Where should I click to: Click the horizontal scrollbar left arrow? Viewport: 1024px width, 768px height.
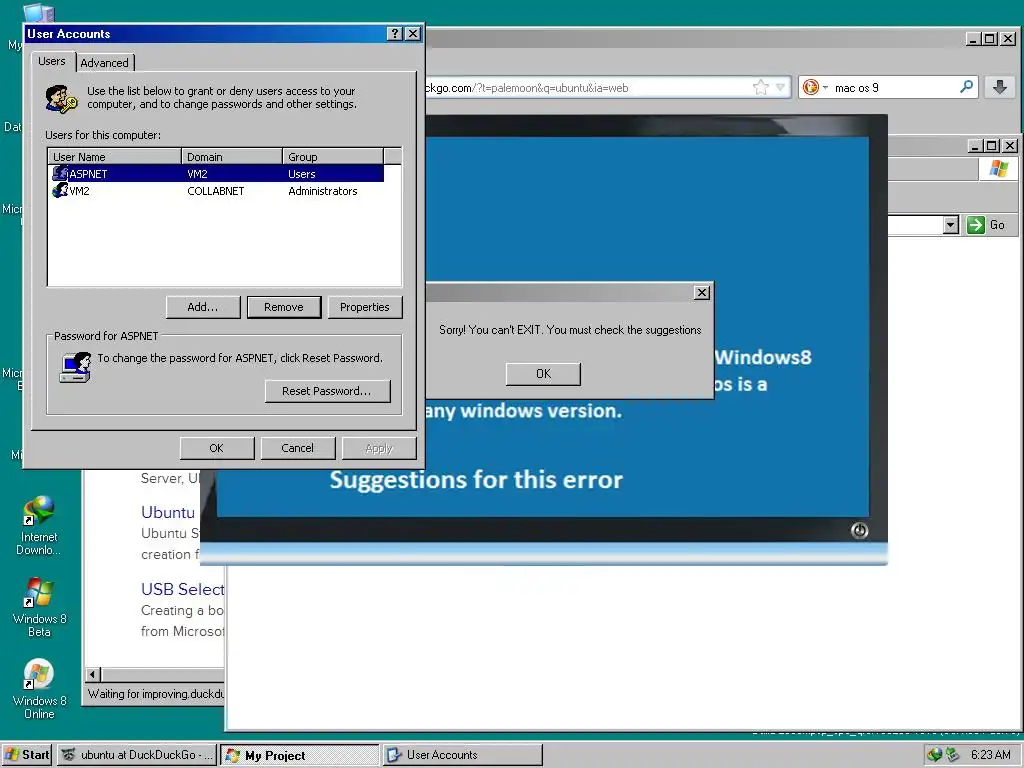point(93,675)
